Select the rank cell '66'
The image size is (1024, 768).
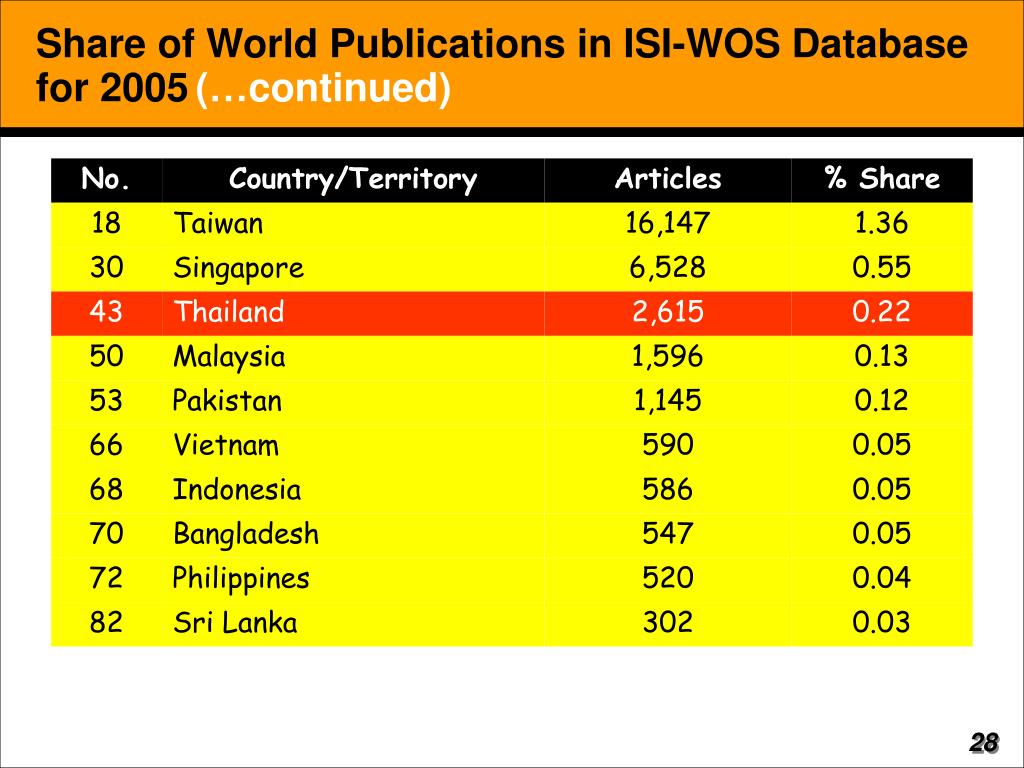coord(106,445)
